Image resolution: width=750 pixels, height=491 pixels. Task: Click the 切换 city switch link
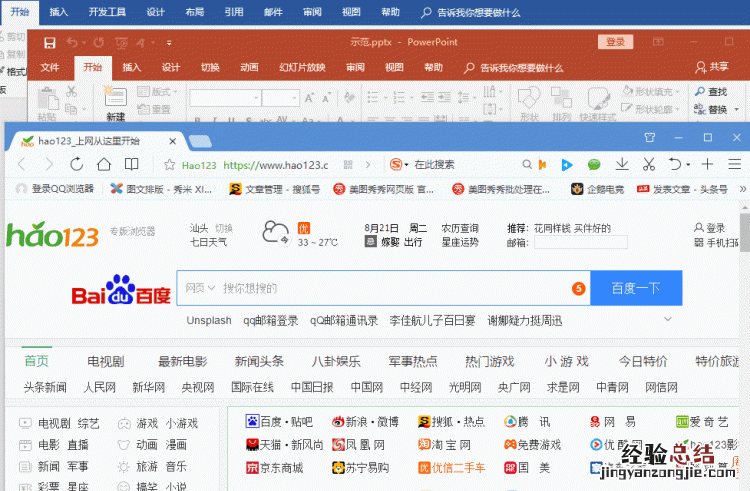[x=223, y=228]
